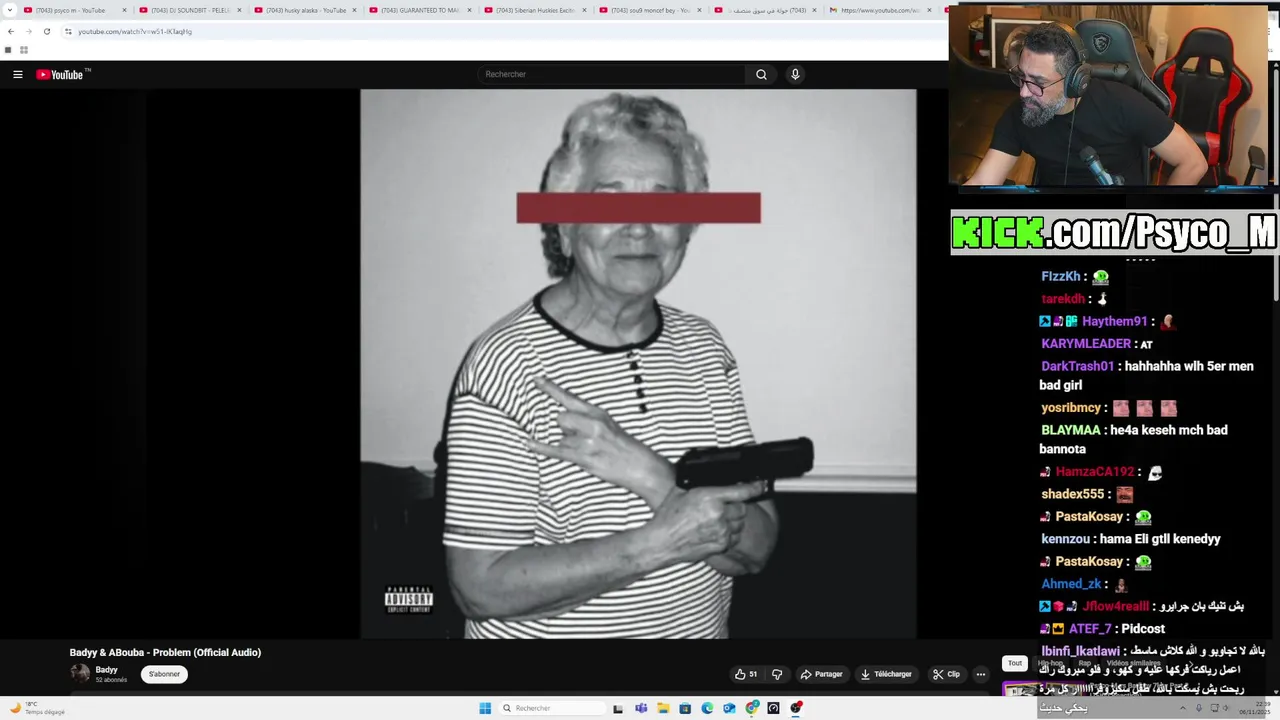Click chat username Haythem91
This screenshot has width=1280, height=720.
tap(1114, 321)
